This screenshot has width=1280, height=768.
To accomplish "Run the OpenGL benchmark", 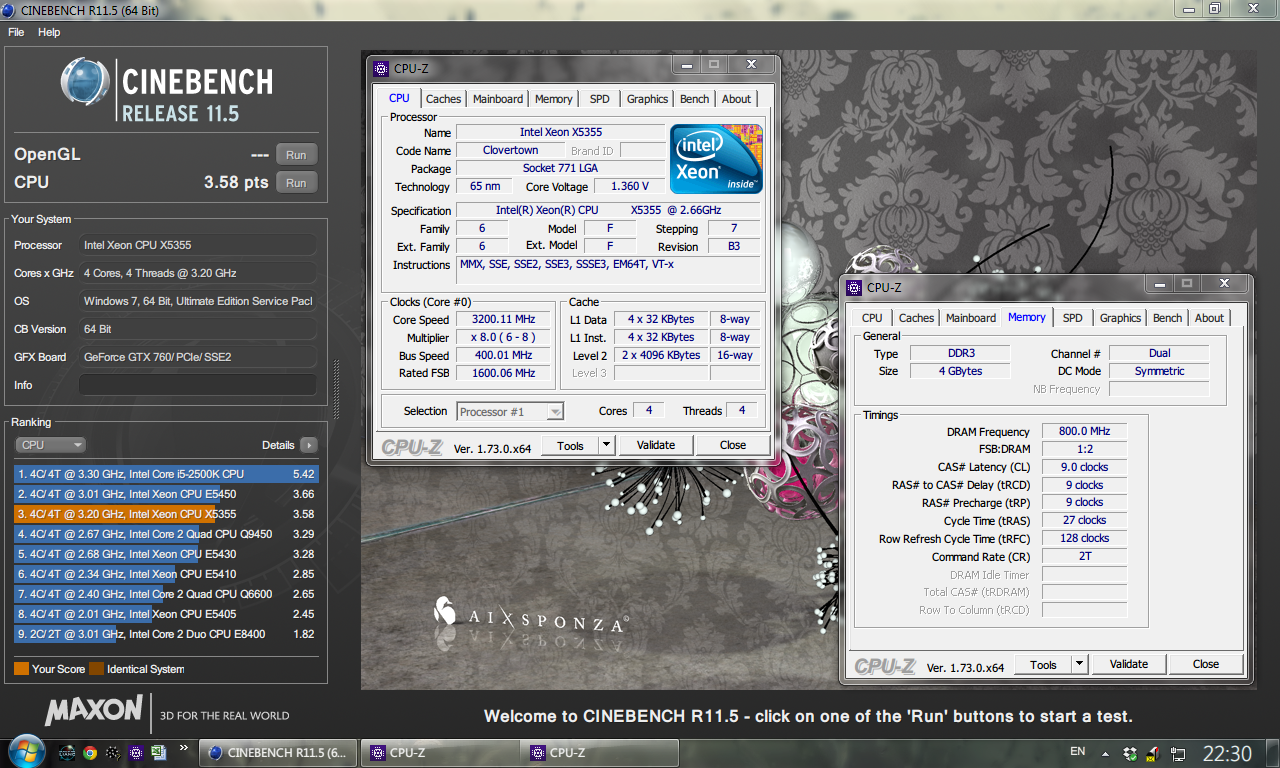I will click(296, 155).
